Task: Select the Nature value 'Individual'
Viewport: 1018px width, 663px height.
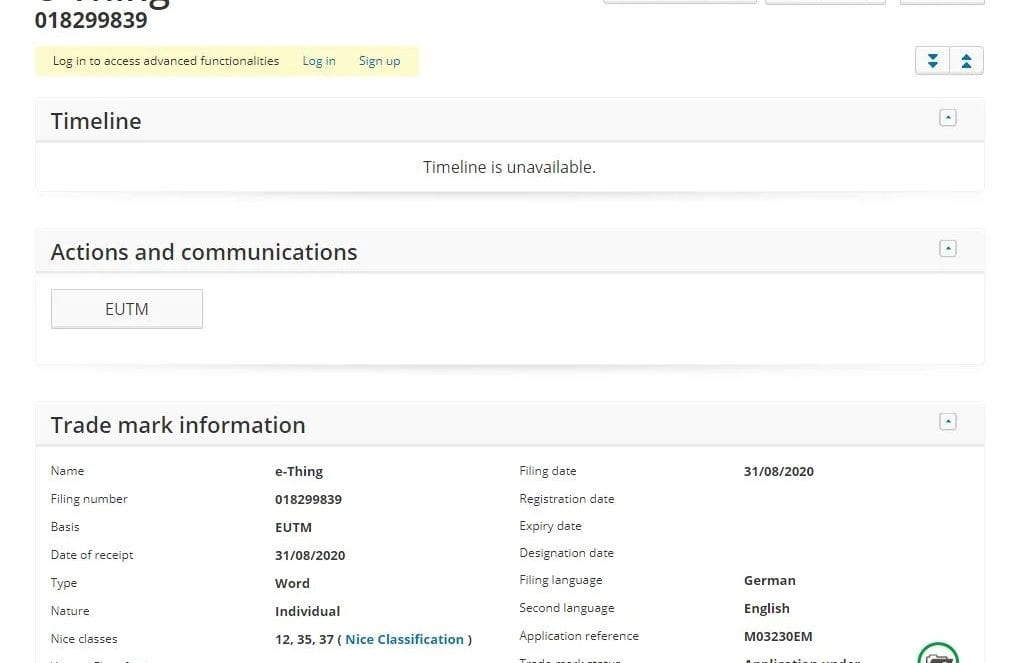Action: (x=308, y=611)
